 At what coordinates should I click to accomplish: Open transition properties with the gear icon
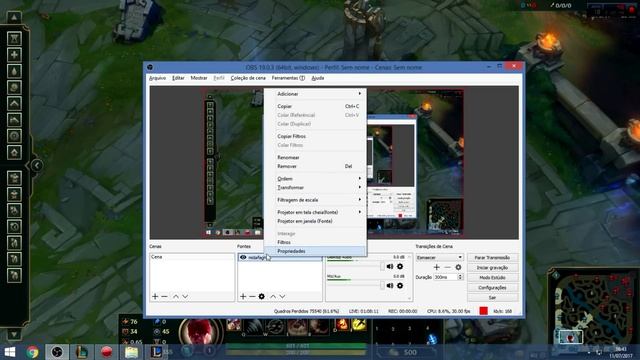coord(458,267)
